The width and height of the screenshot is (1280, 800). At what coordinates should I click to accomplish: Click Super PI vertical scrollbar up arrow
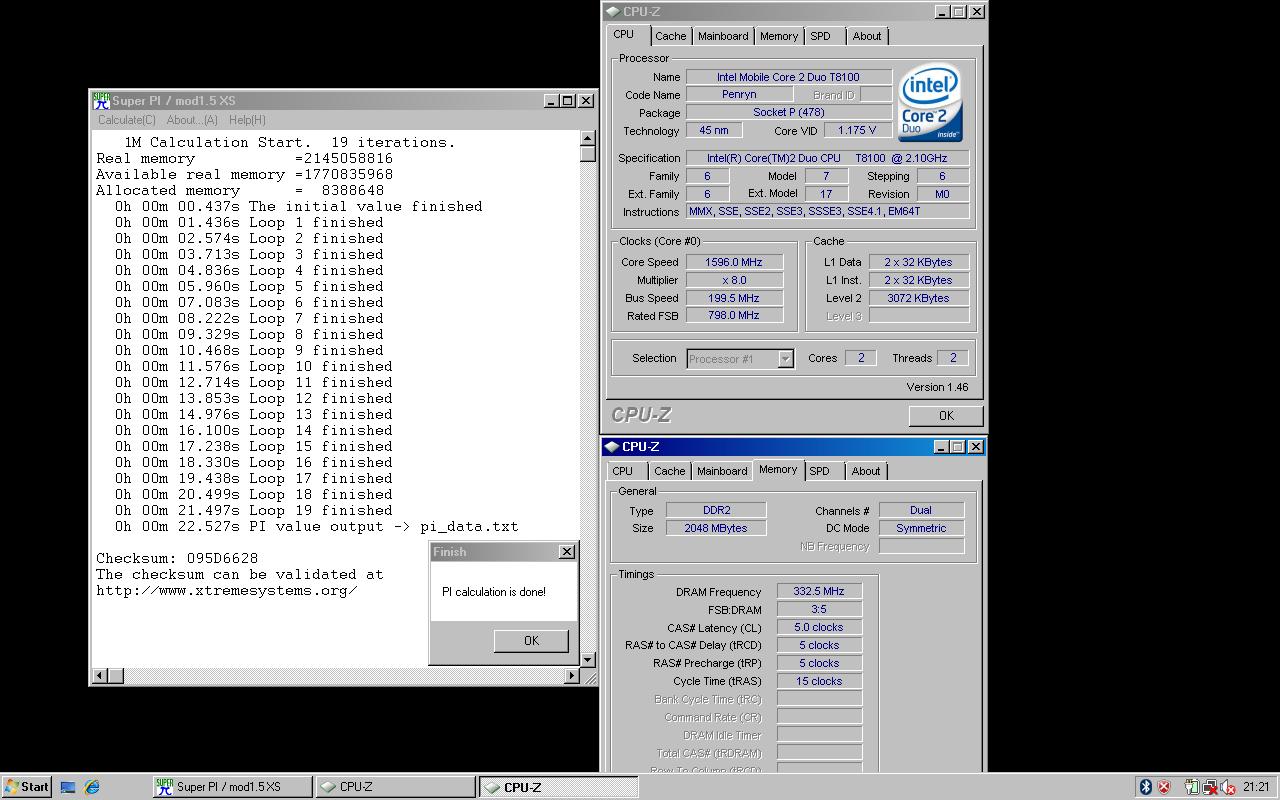[x=588, y=138]
